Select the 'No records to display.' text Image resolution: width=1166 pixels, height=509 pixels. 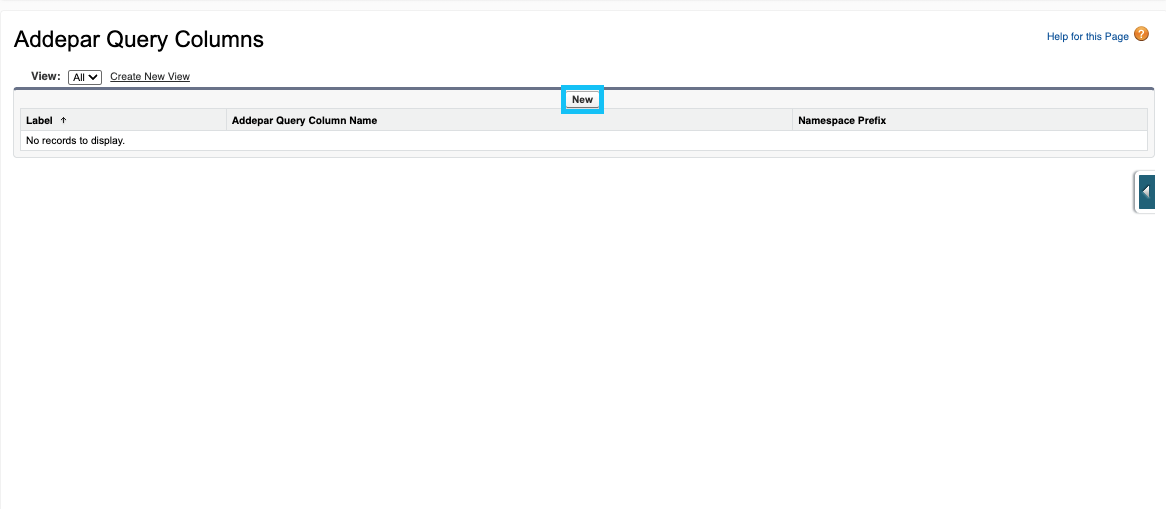click(x=75, y=140)
